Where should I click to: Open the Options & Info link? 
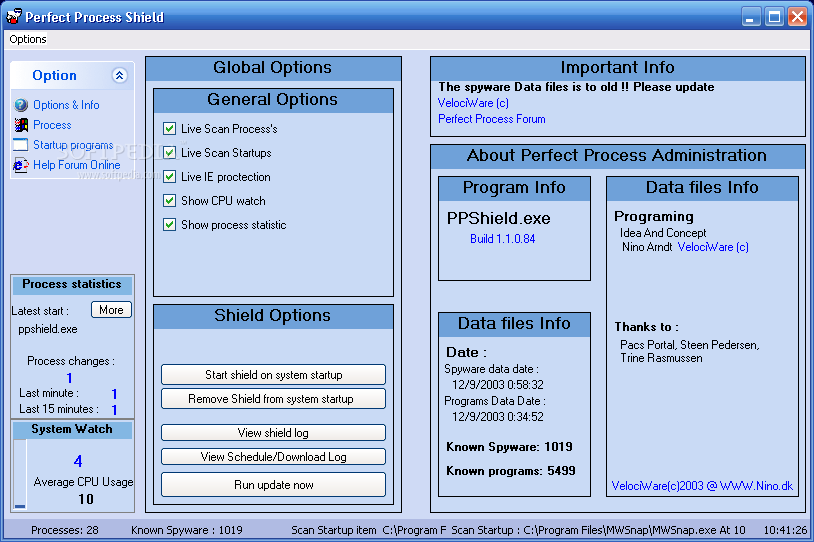[x=66, y=105]
